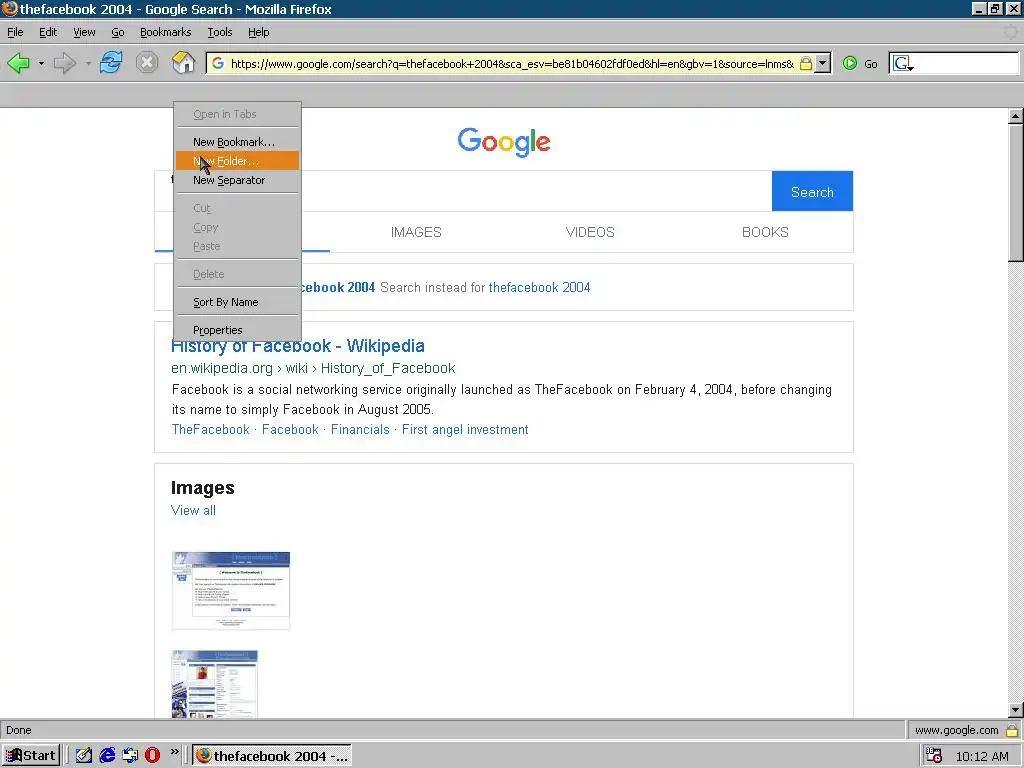Click the blue Google Search button

pyautogui.click(x=812, y=191)
